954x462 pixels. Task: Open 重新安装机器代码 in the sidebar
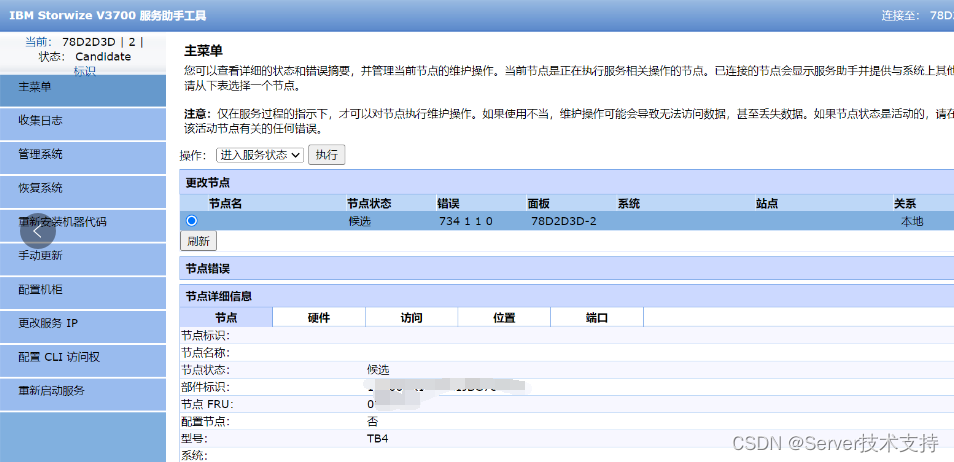point(83,225)
